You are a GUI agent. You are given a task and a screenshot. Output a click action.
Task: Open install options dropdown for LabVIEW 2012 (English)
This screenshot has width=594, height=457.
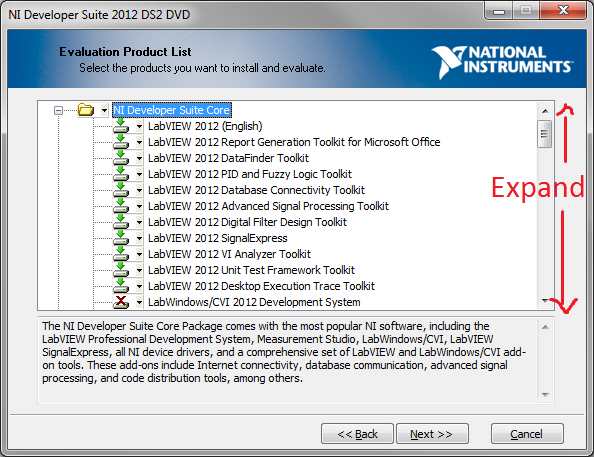(x=139, y=126)
